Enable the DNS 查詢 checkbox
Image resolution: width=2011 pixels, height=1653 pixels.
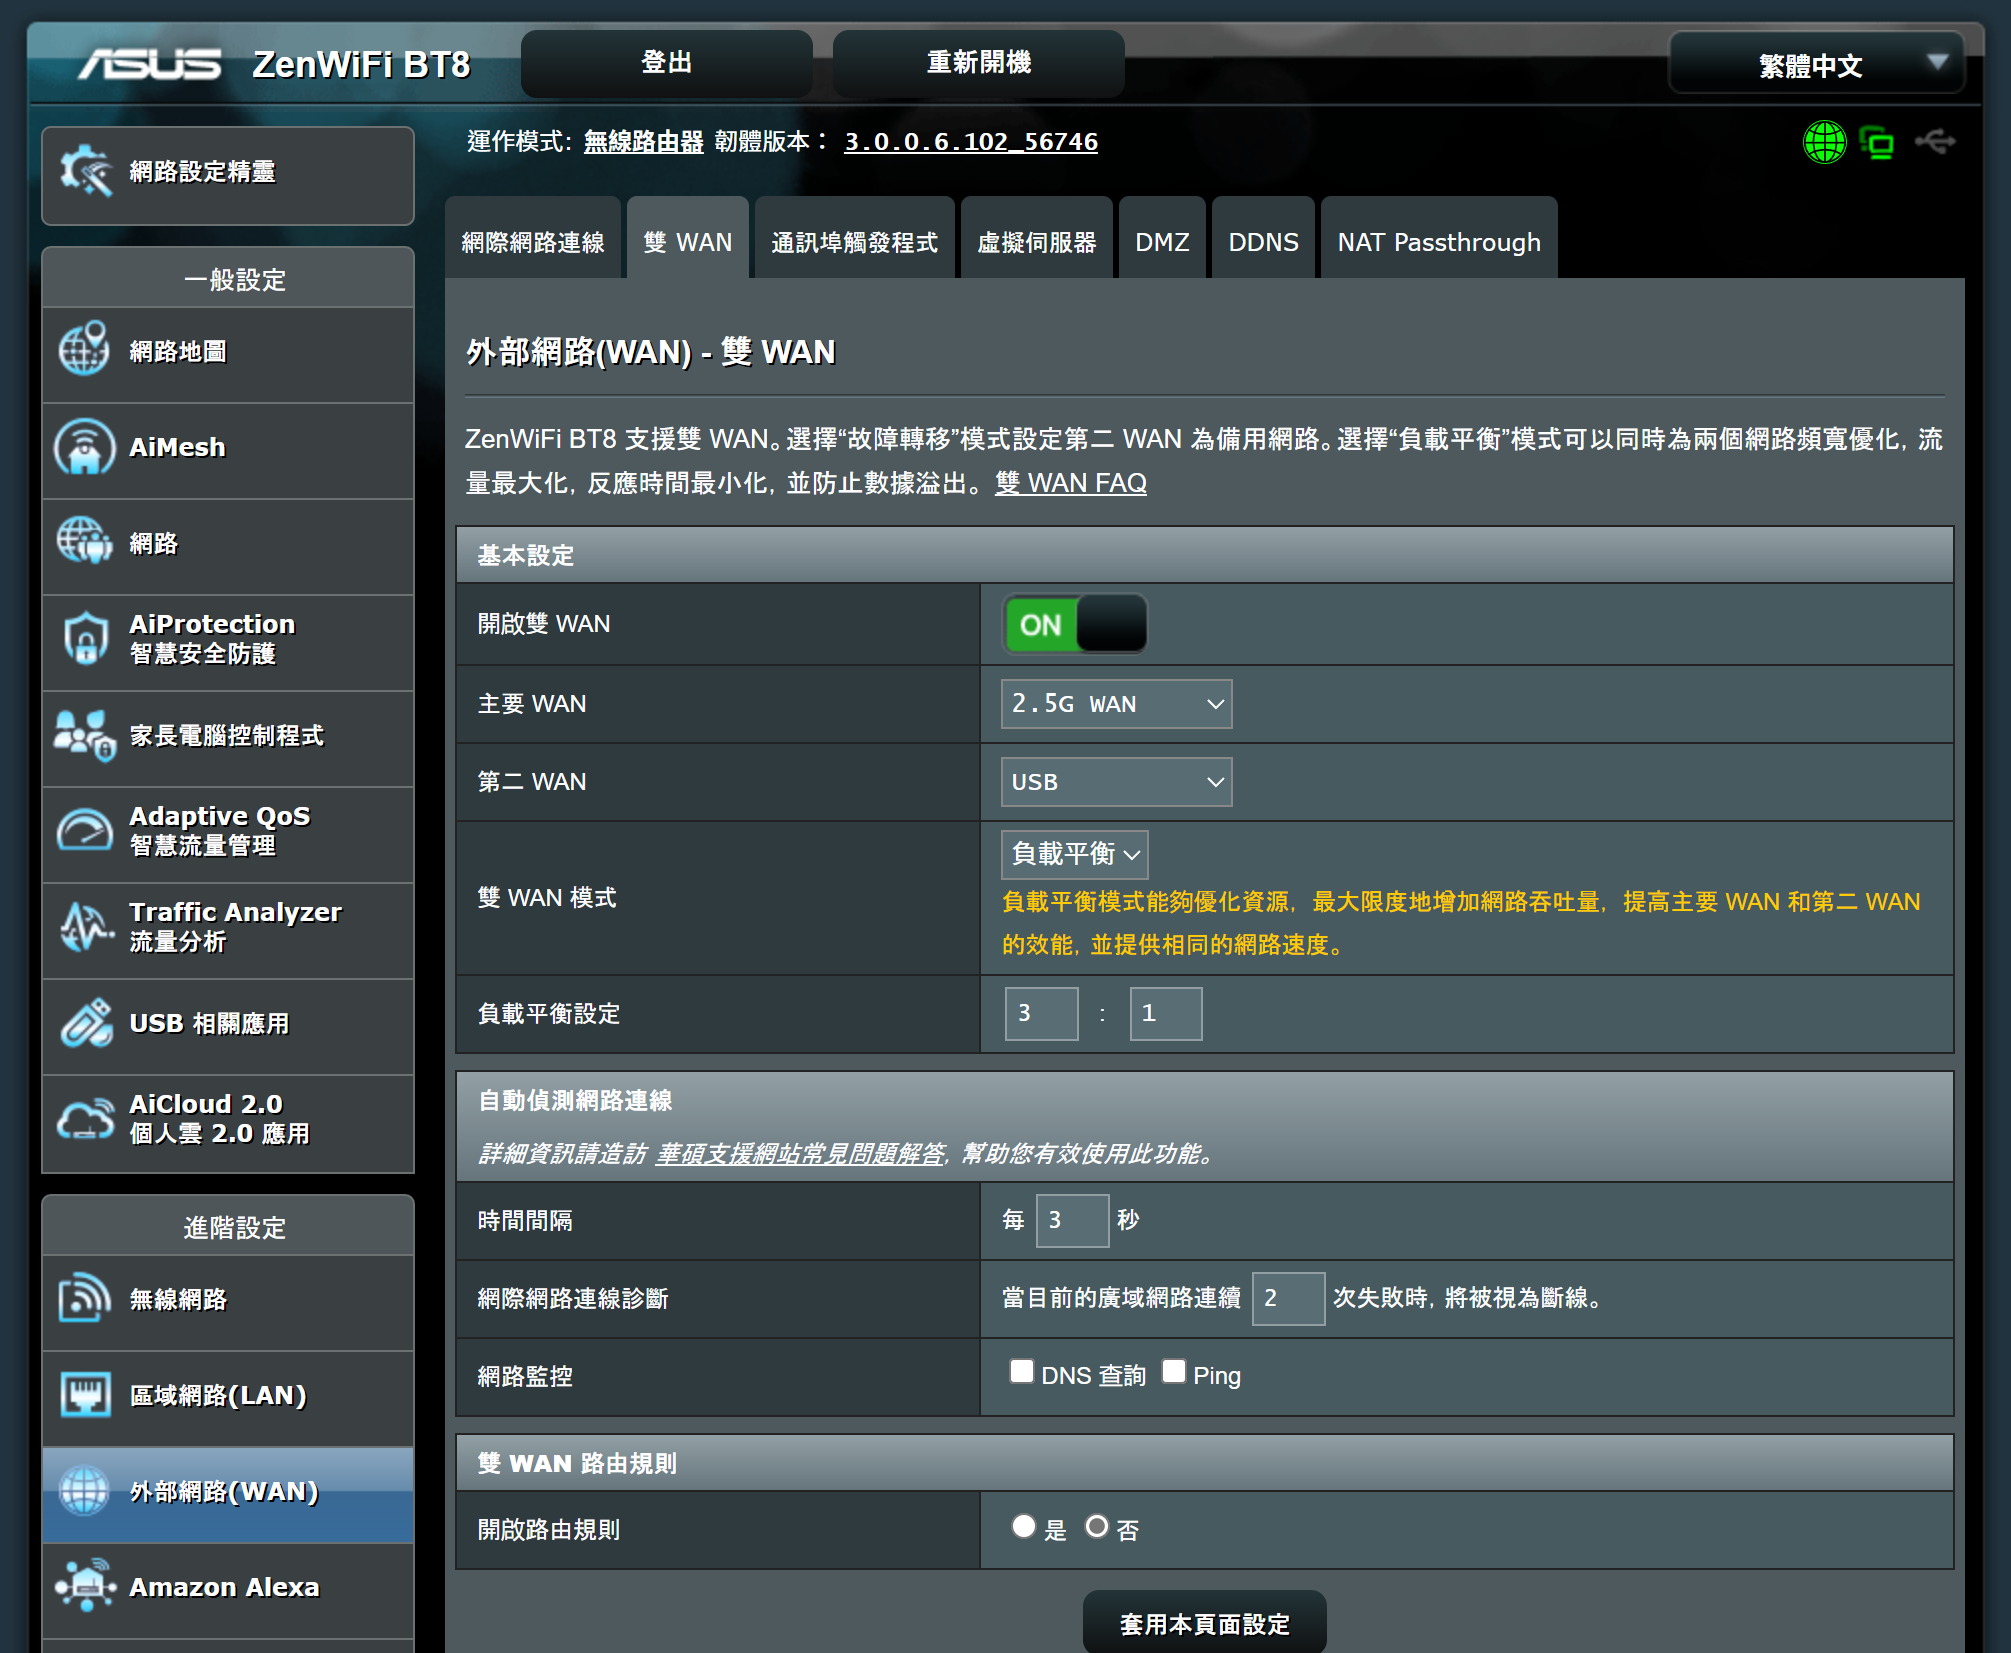pyautogui.click(x=1021, y=1371)
